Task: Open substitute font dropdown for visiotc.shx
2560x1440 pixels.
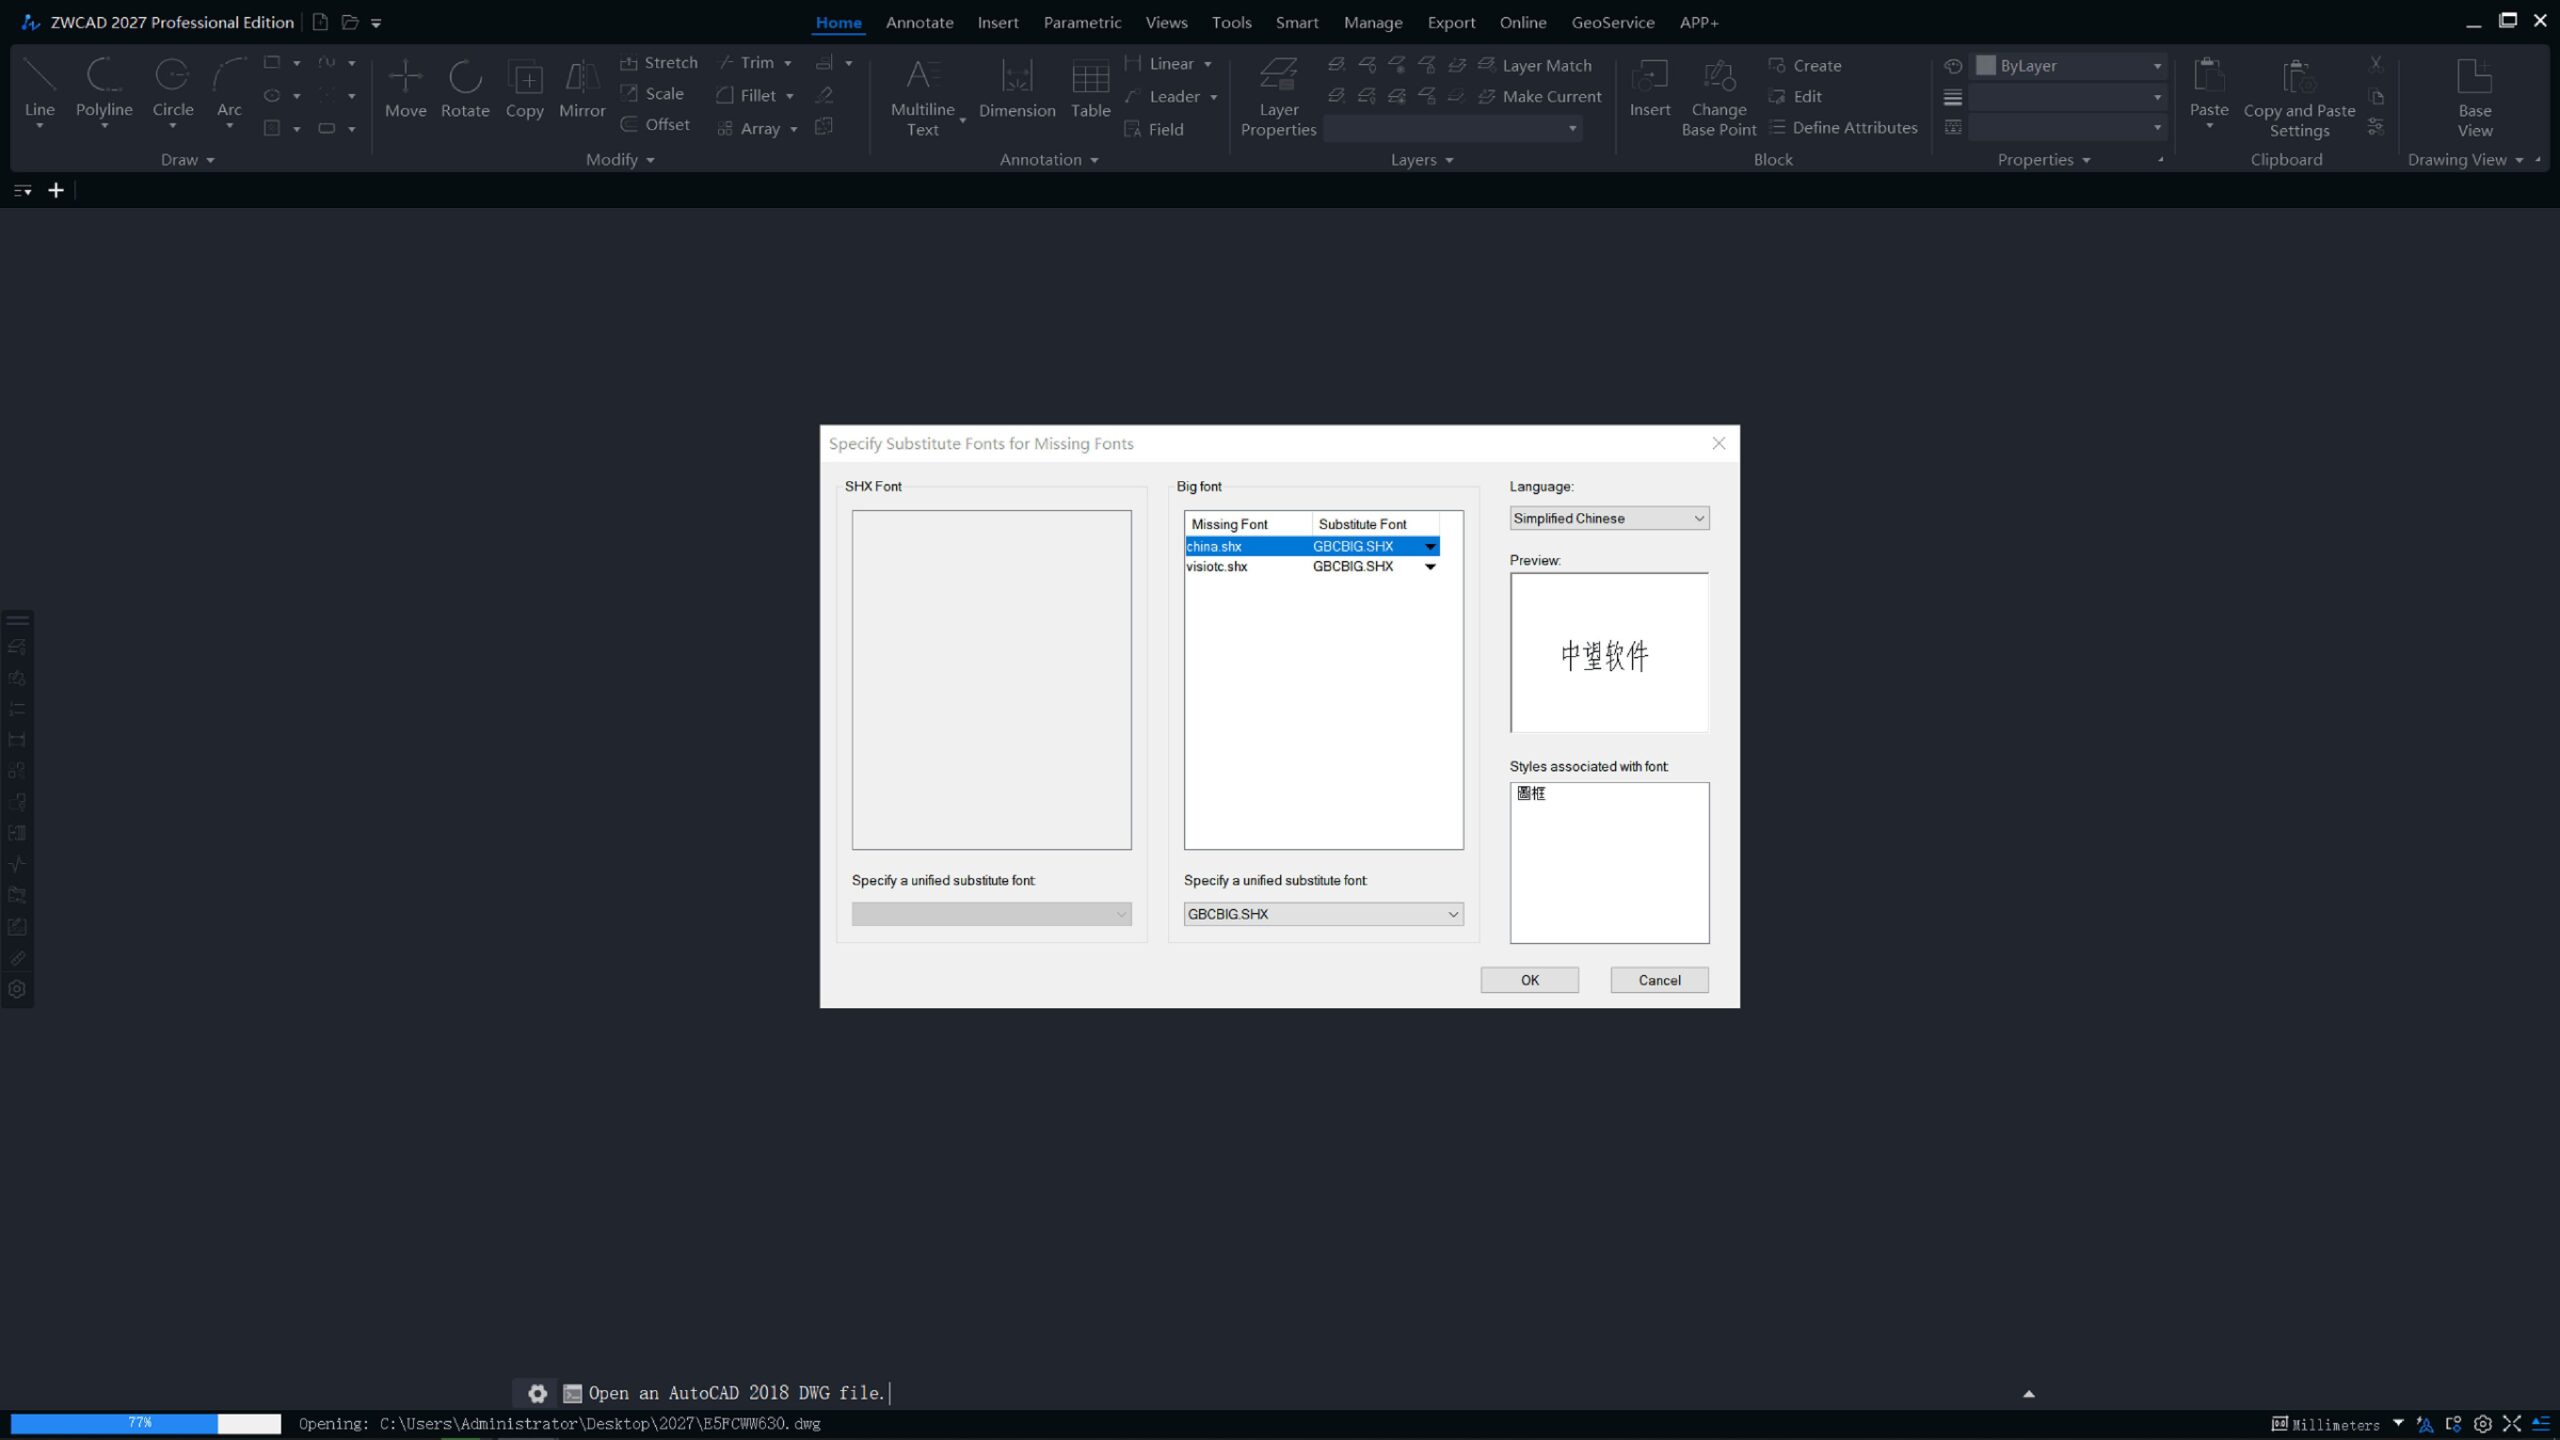Action: coord(1430,567)
